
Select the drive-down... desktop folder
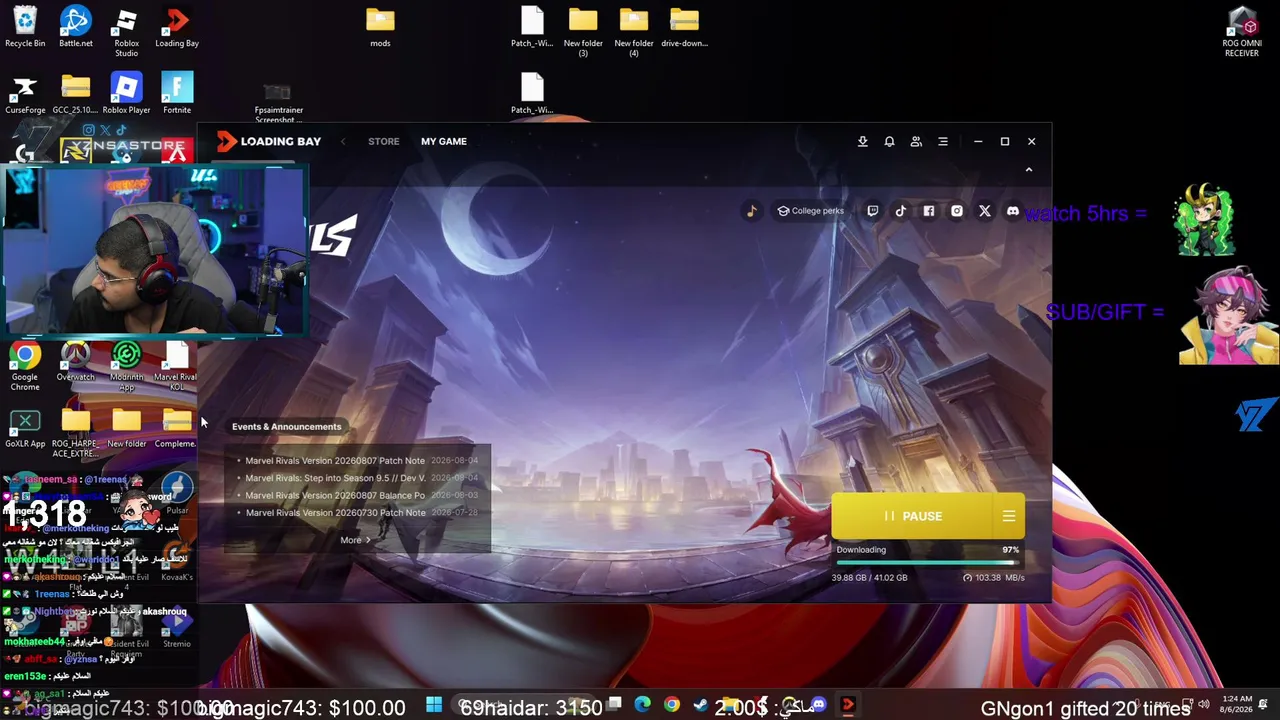[x=684, y=27]
